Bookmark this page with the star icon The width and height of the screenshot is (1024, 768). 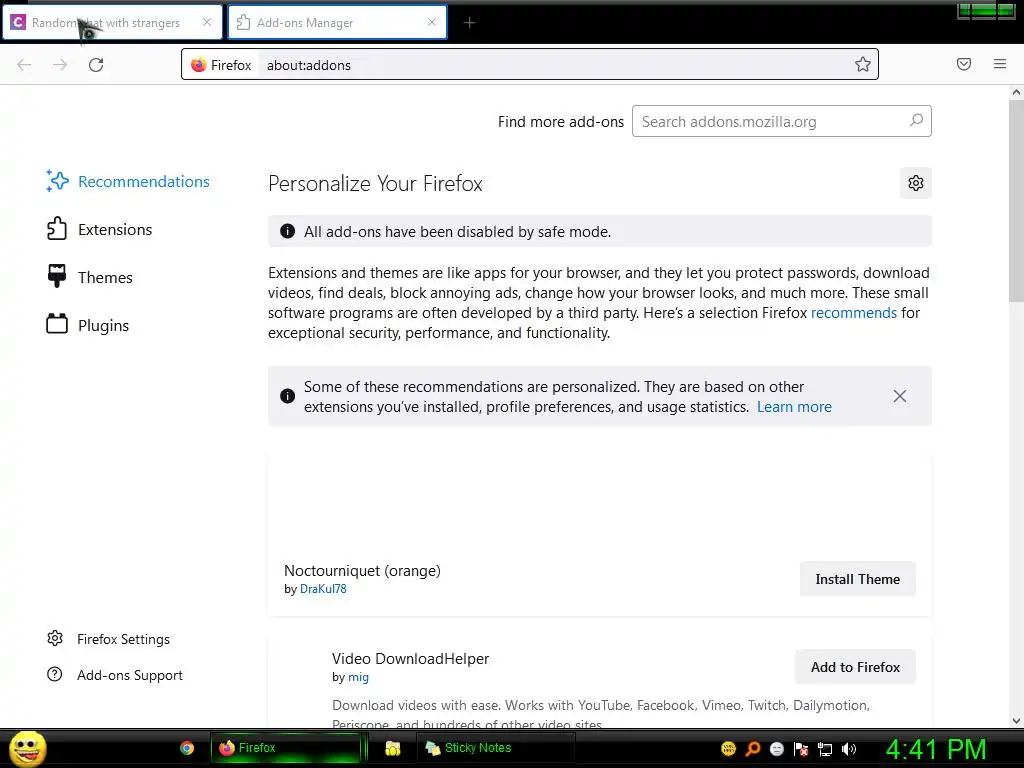[x=863, y=64]
